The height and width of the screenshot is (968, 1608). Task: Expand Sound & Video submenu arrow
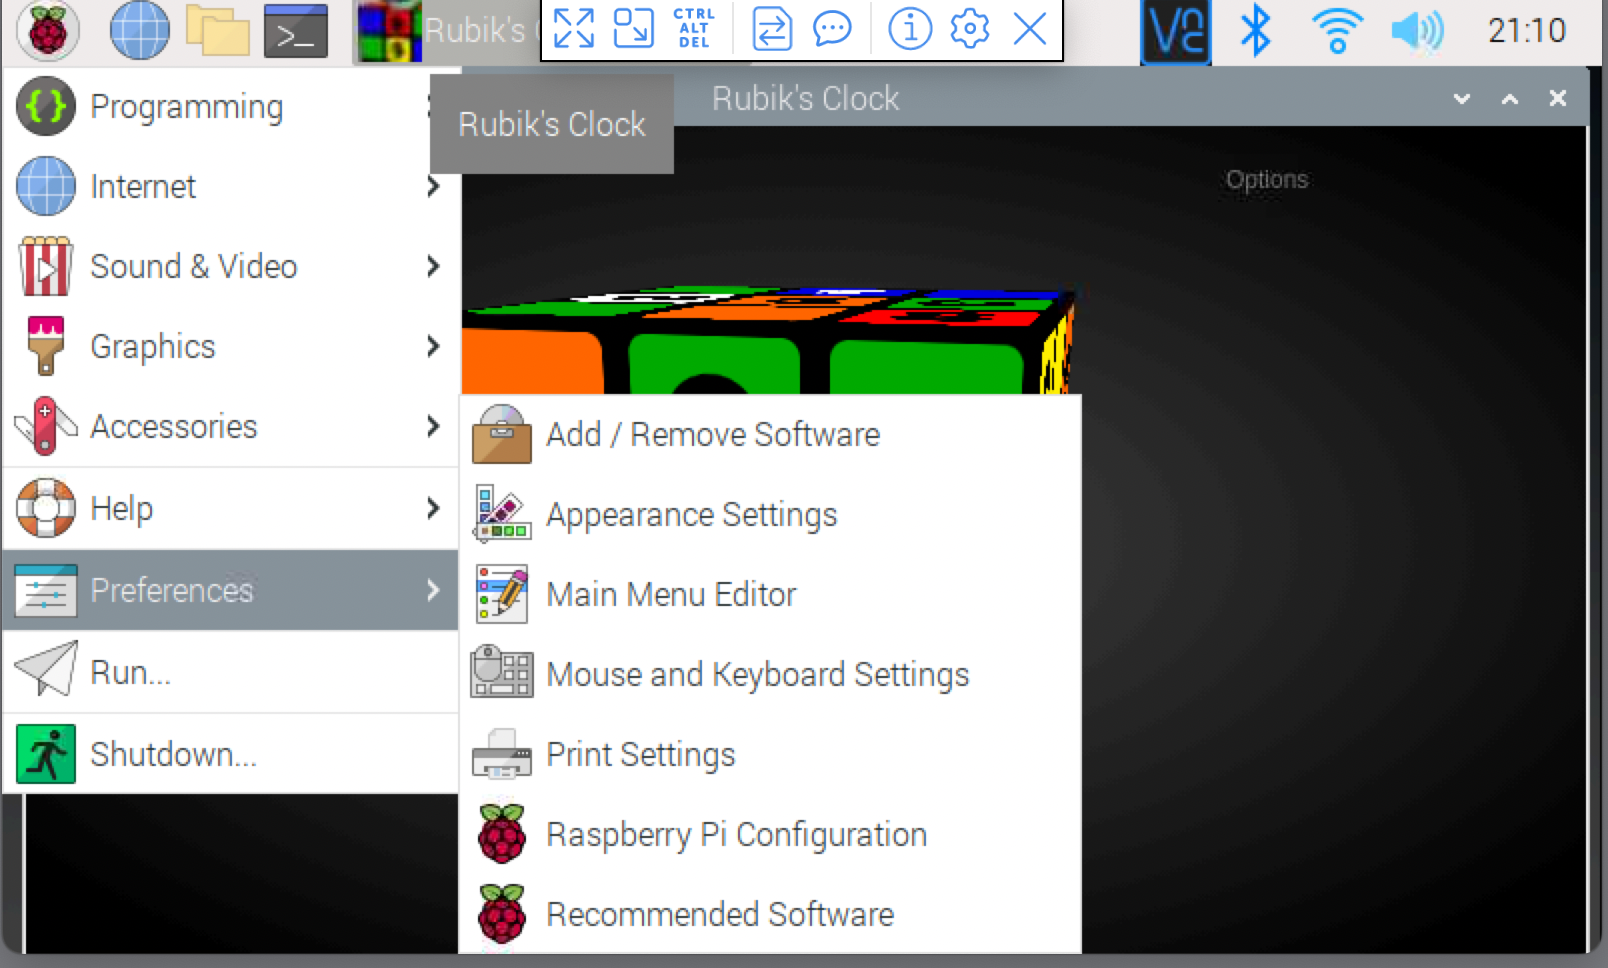tap(433, 266)
